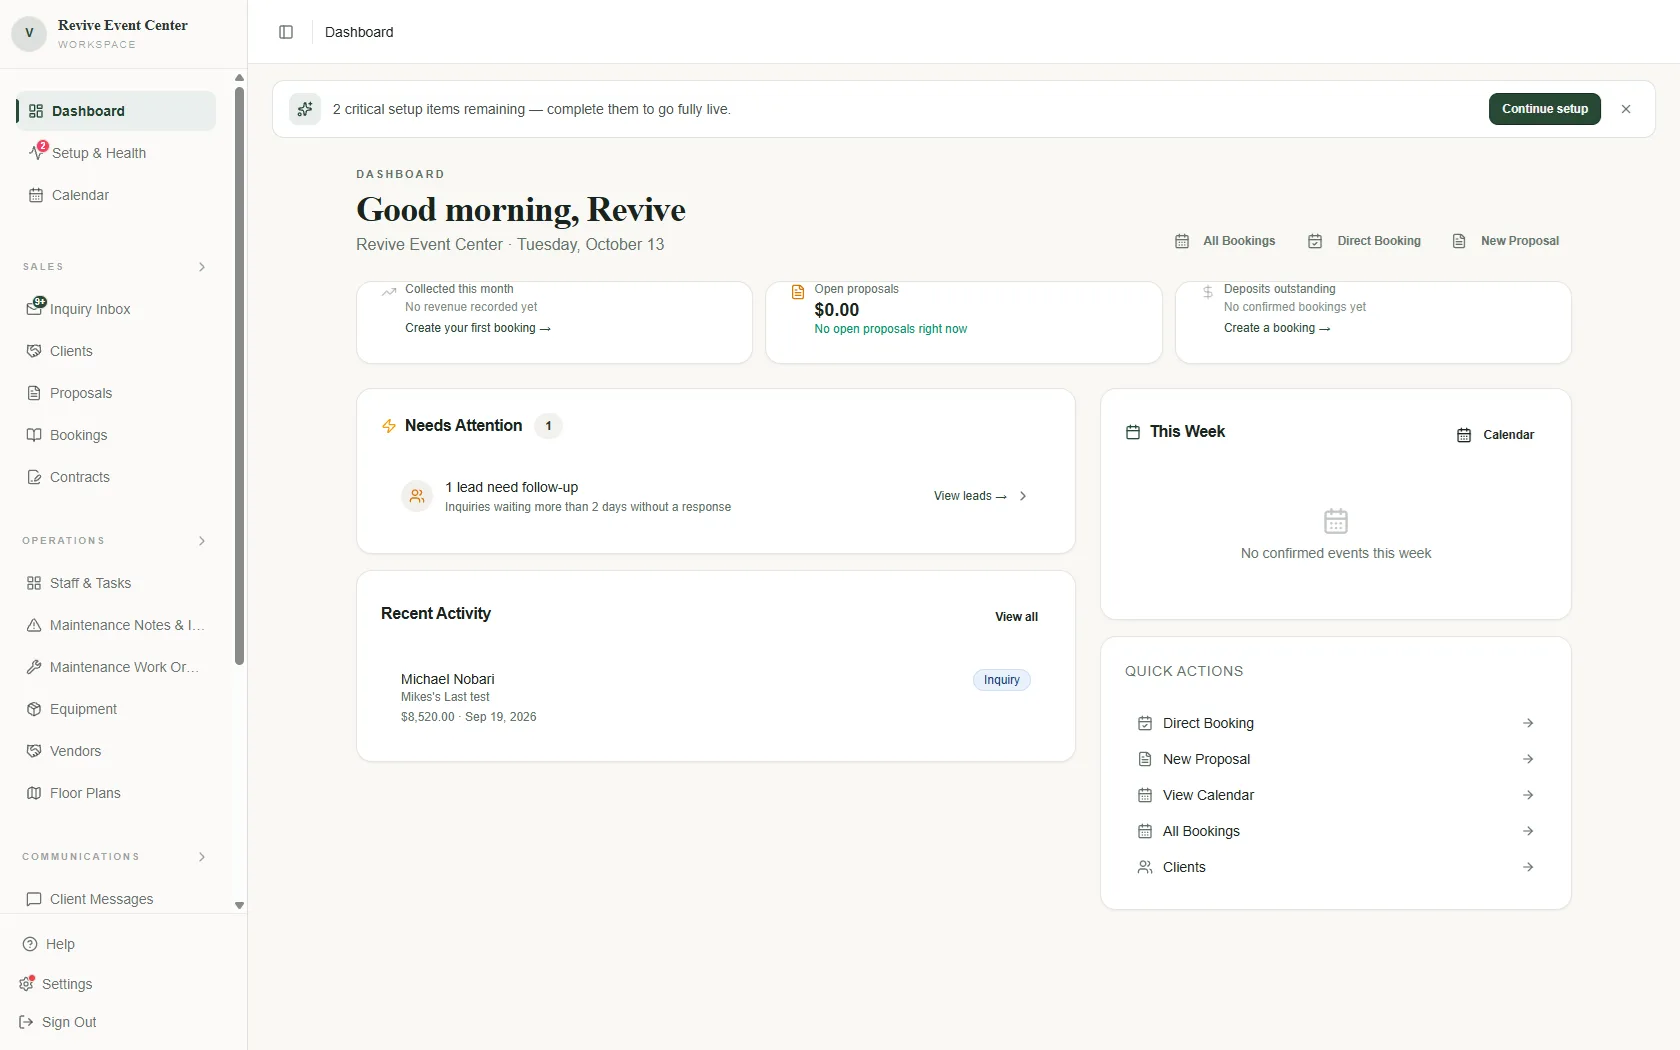Click the View Calendar icon in Quick Actions

1145,795
